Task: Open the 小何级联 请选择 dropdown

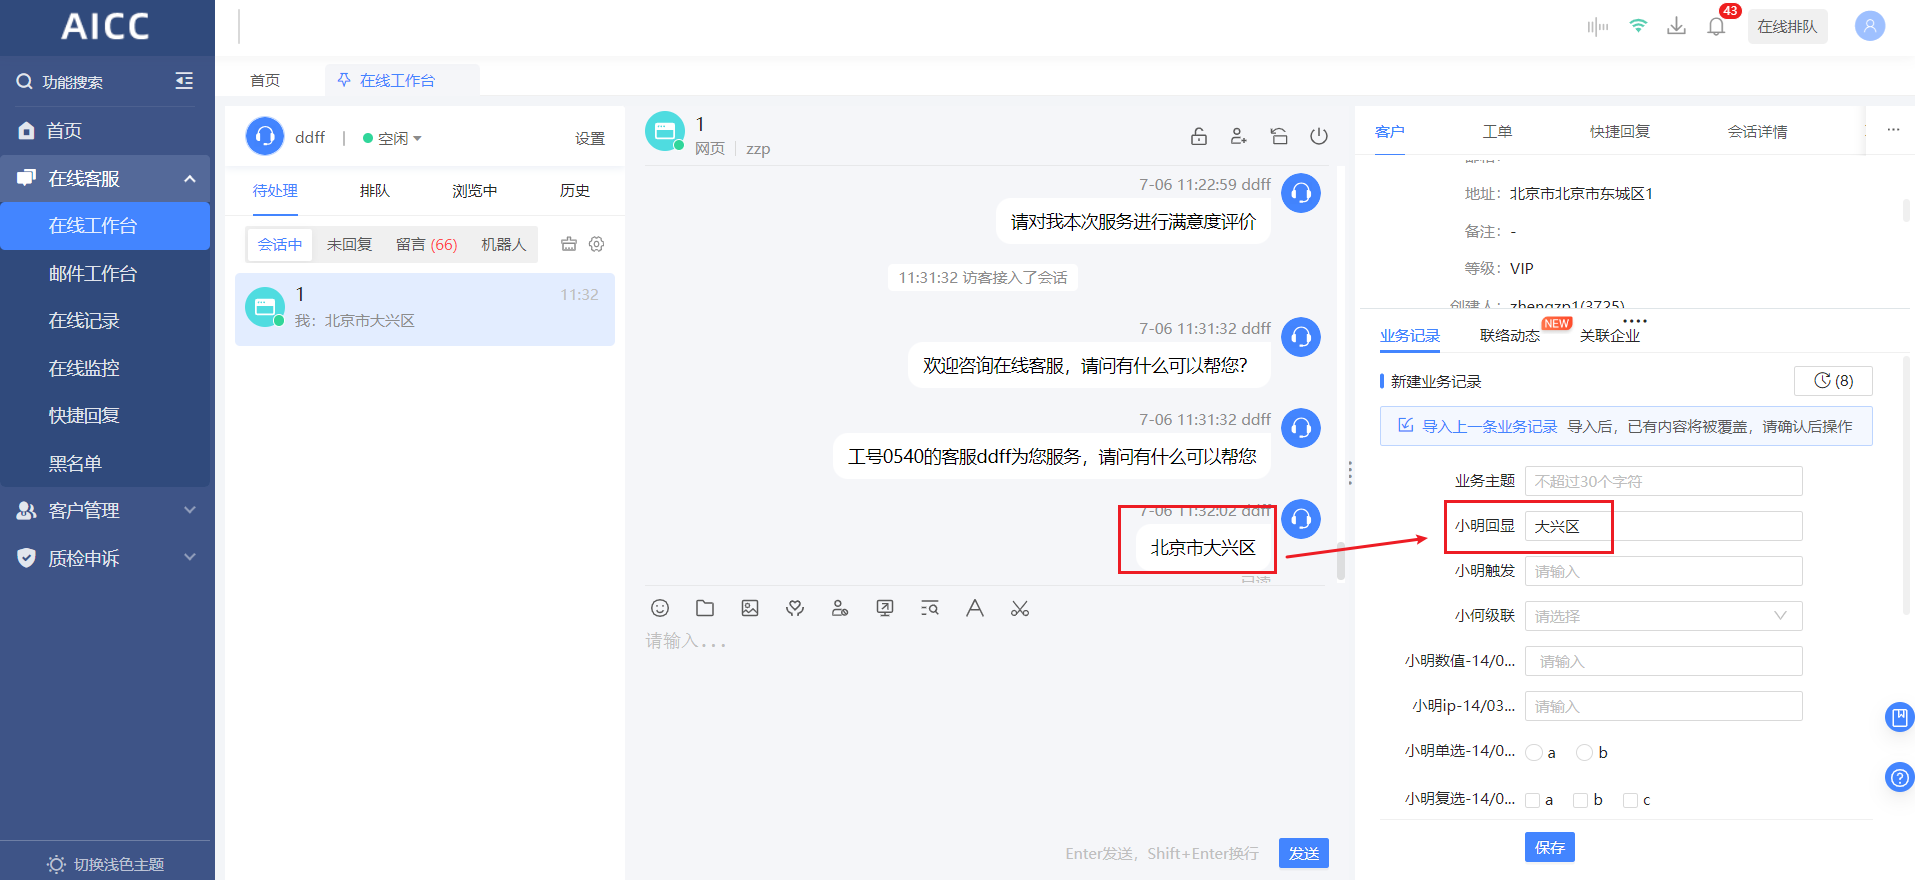Action: [1663, 616]
